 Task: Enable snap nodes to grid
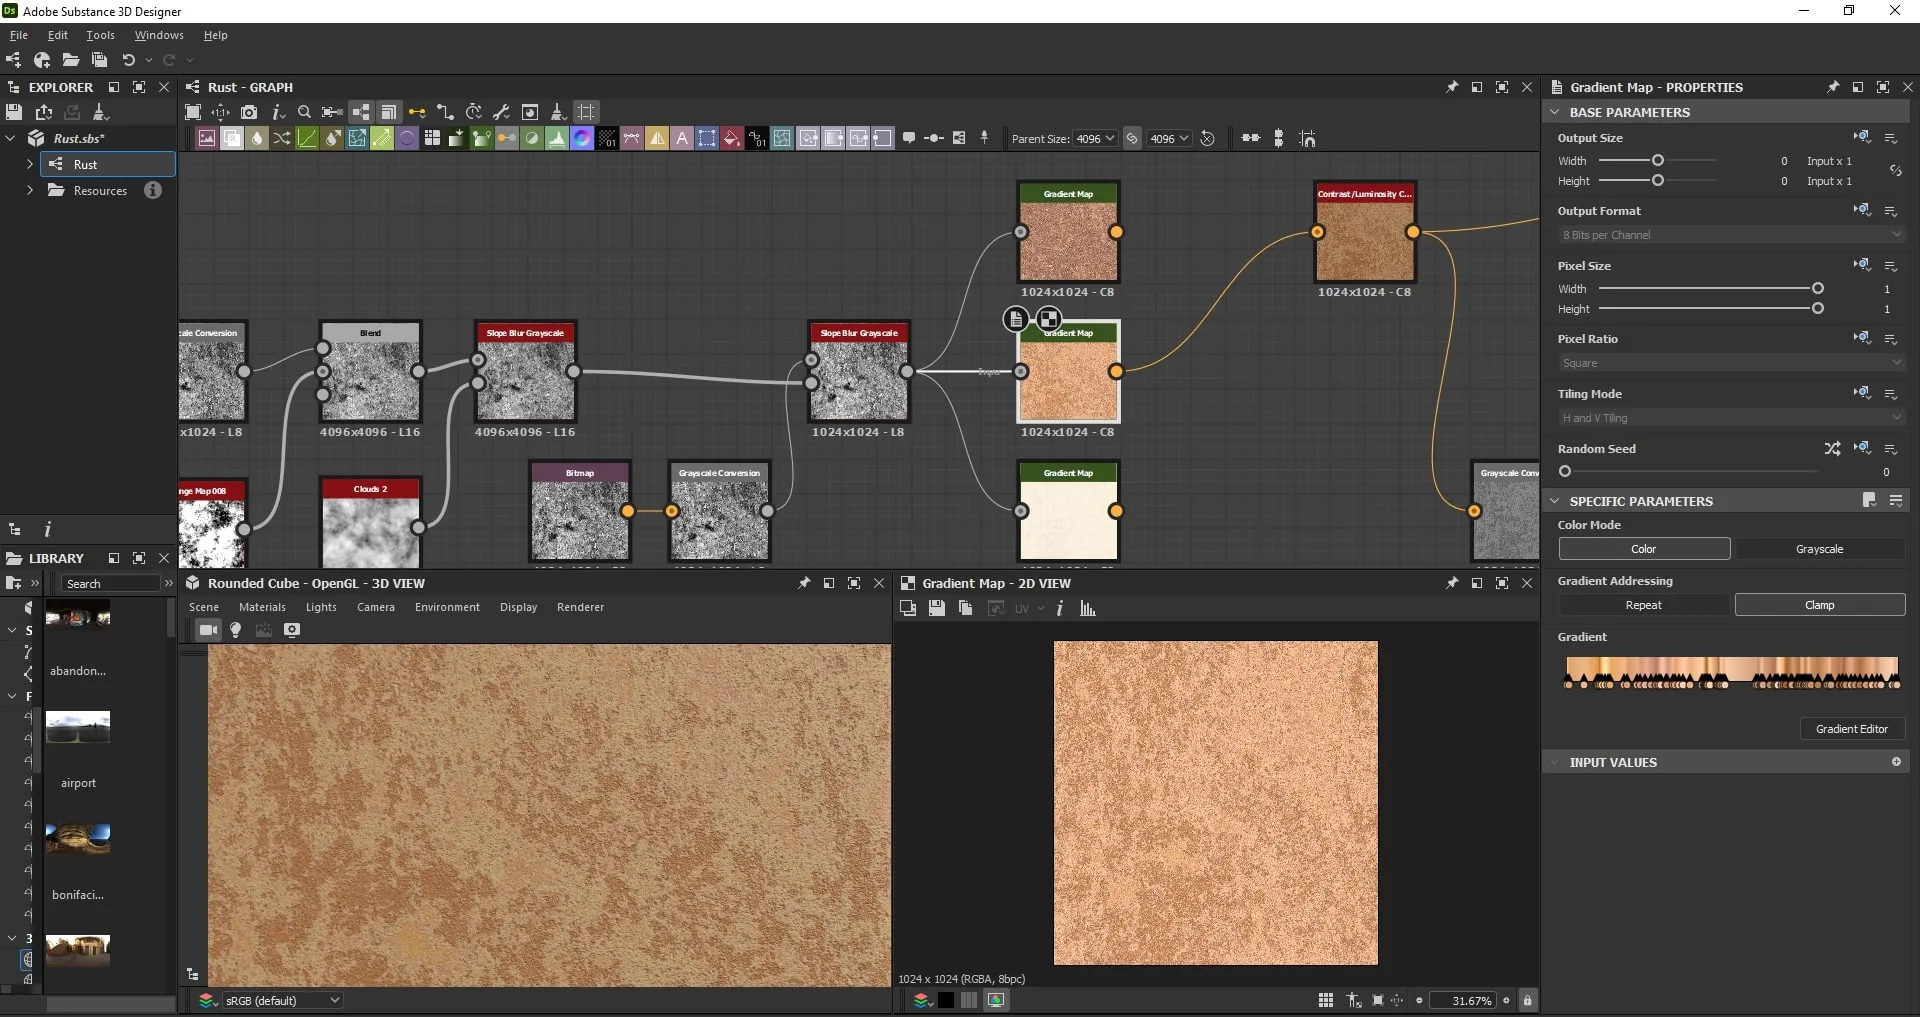[1307, 138]
